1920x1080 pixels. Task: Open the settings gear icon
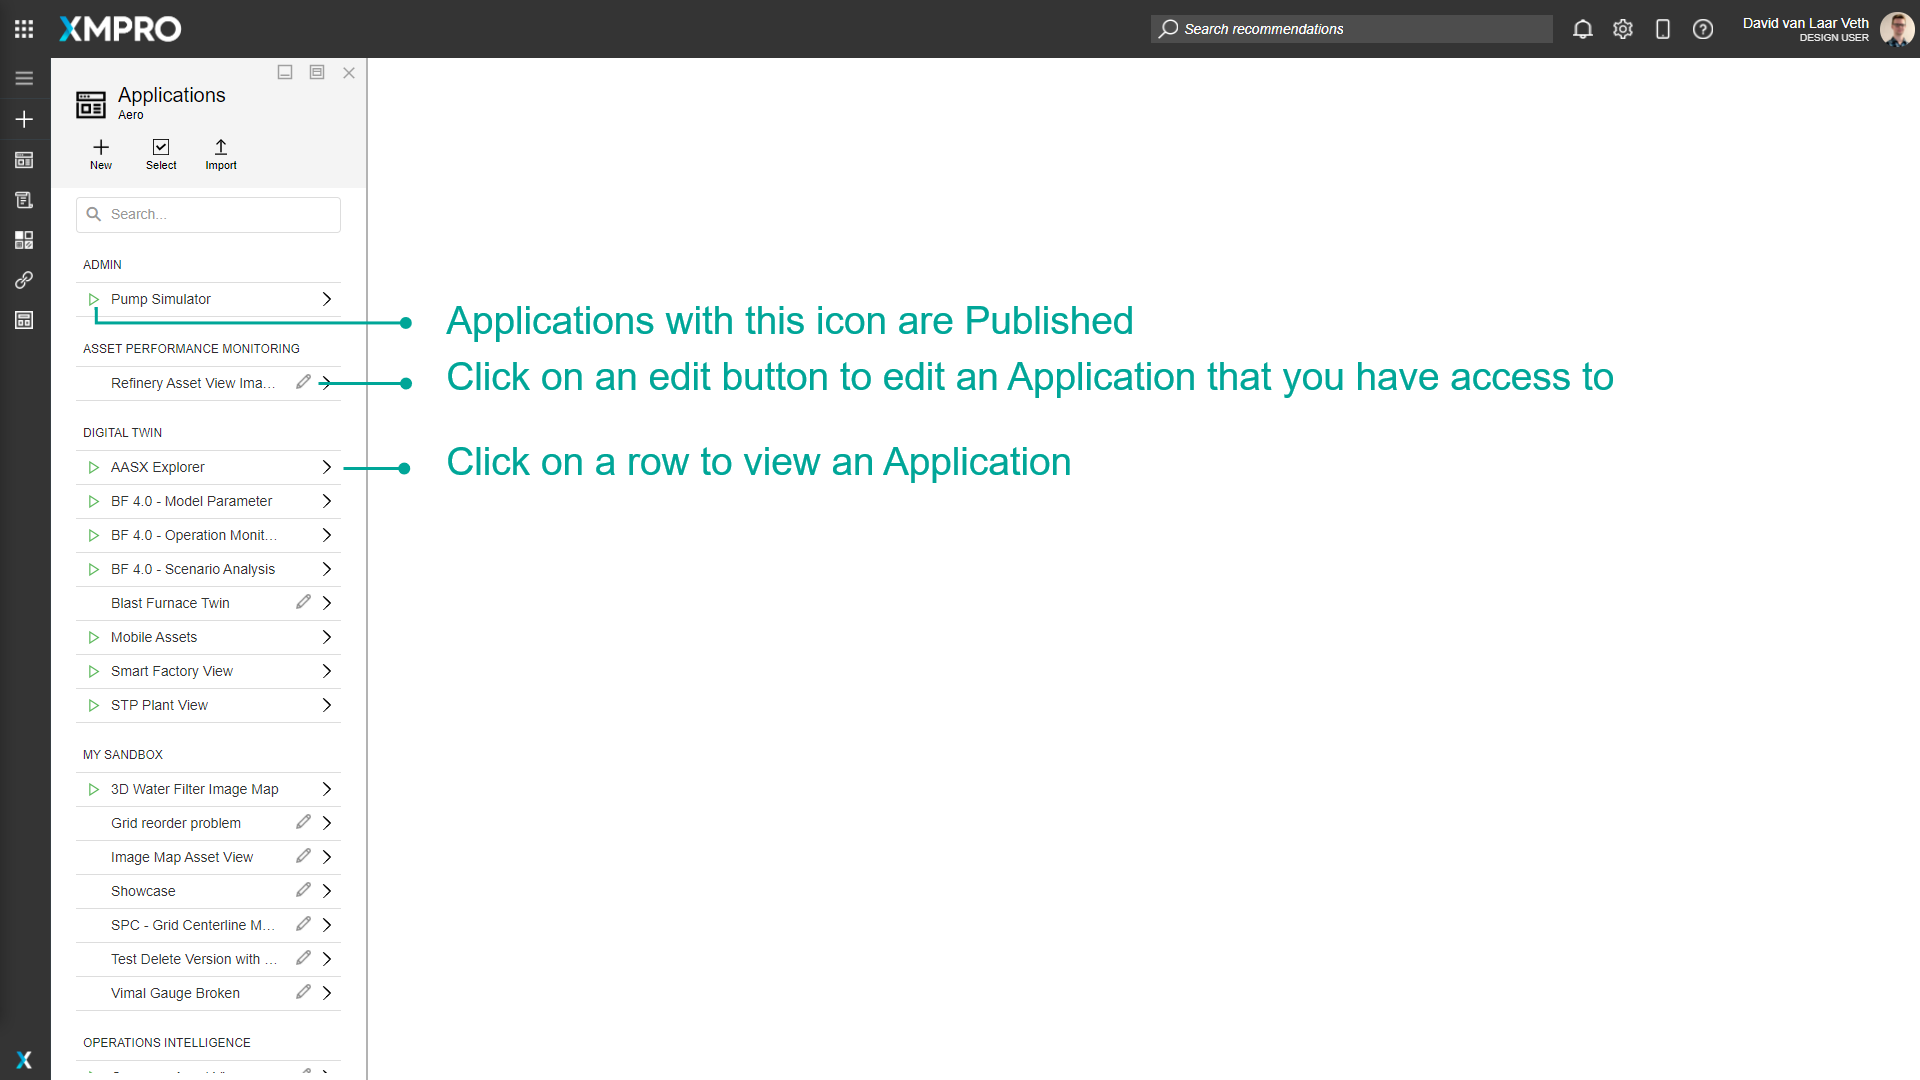tap(1623, 29)
